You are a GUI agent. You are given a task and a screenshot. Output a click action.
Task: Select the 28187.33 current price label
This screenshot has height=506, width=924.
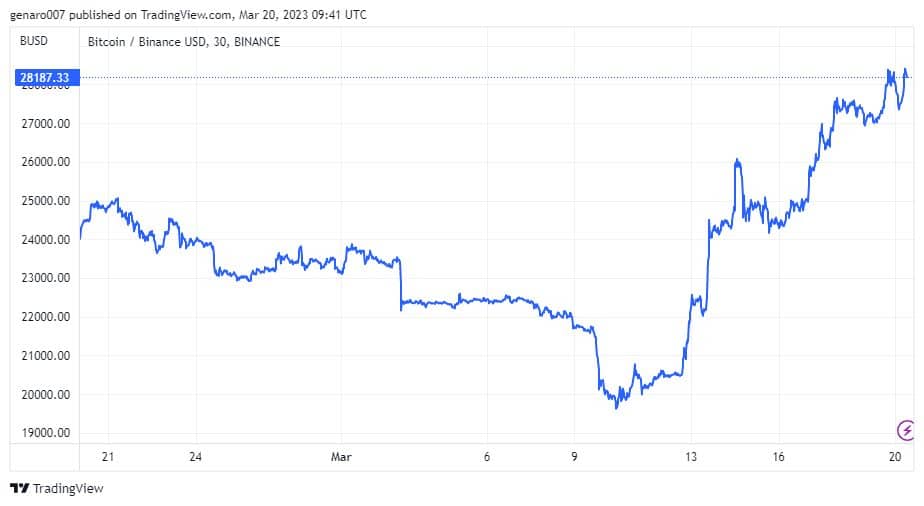pyautogui.click(x=47, y=77)
